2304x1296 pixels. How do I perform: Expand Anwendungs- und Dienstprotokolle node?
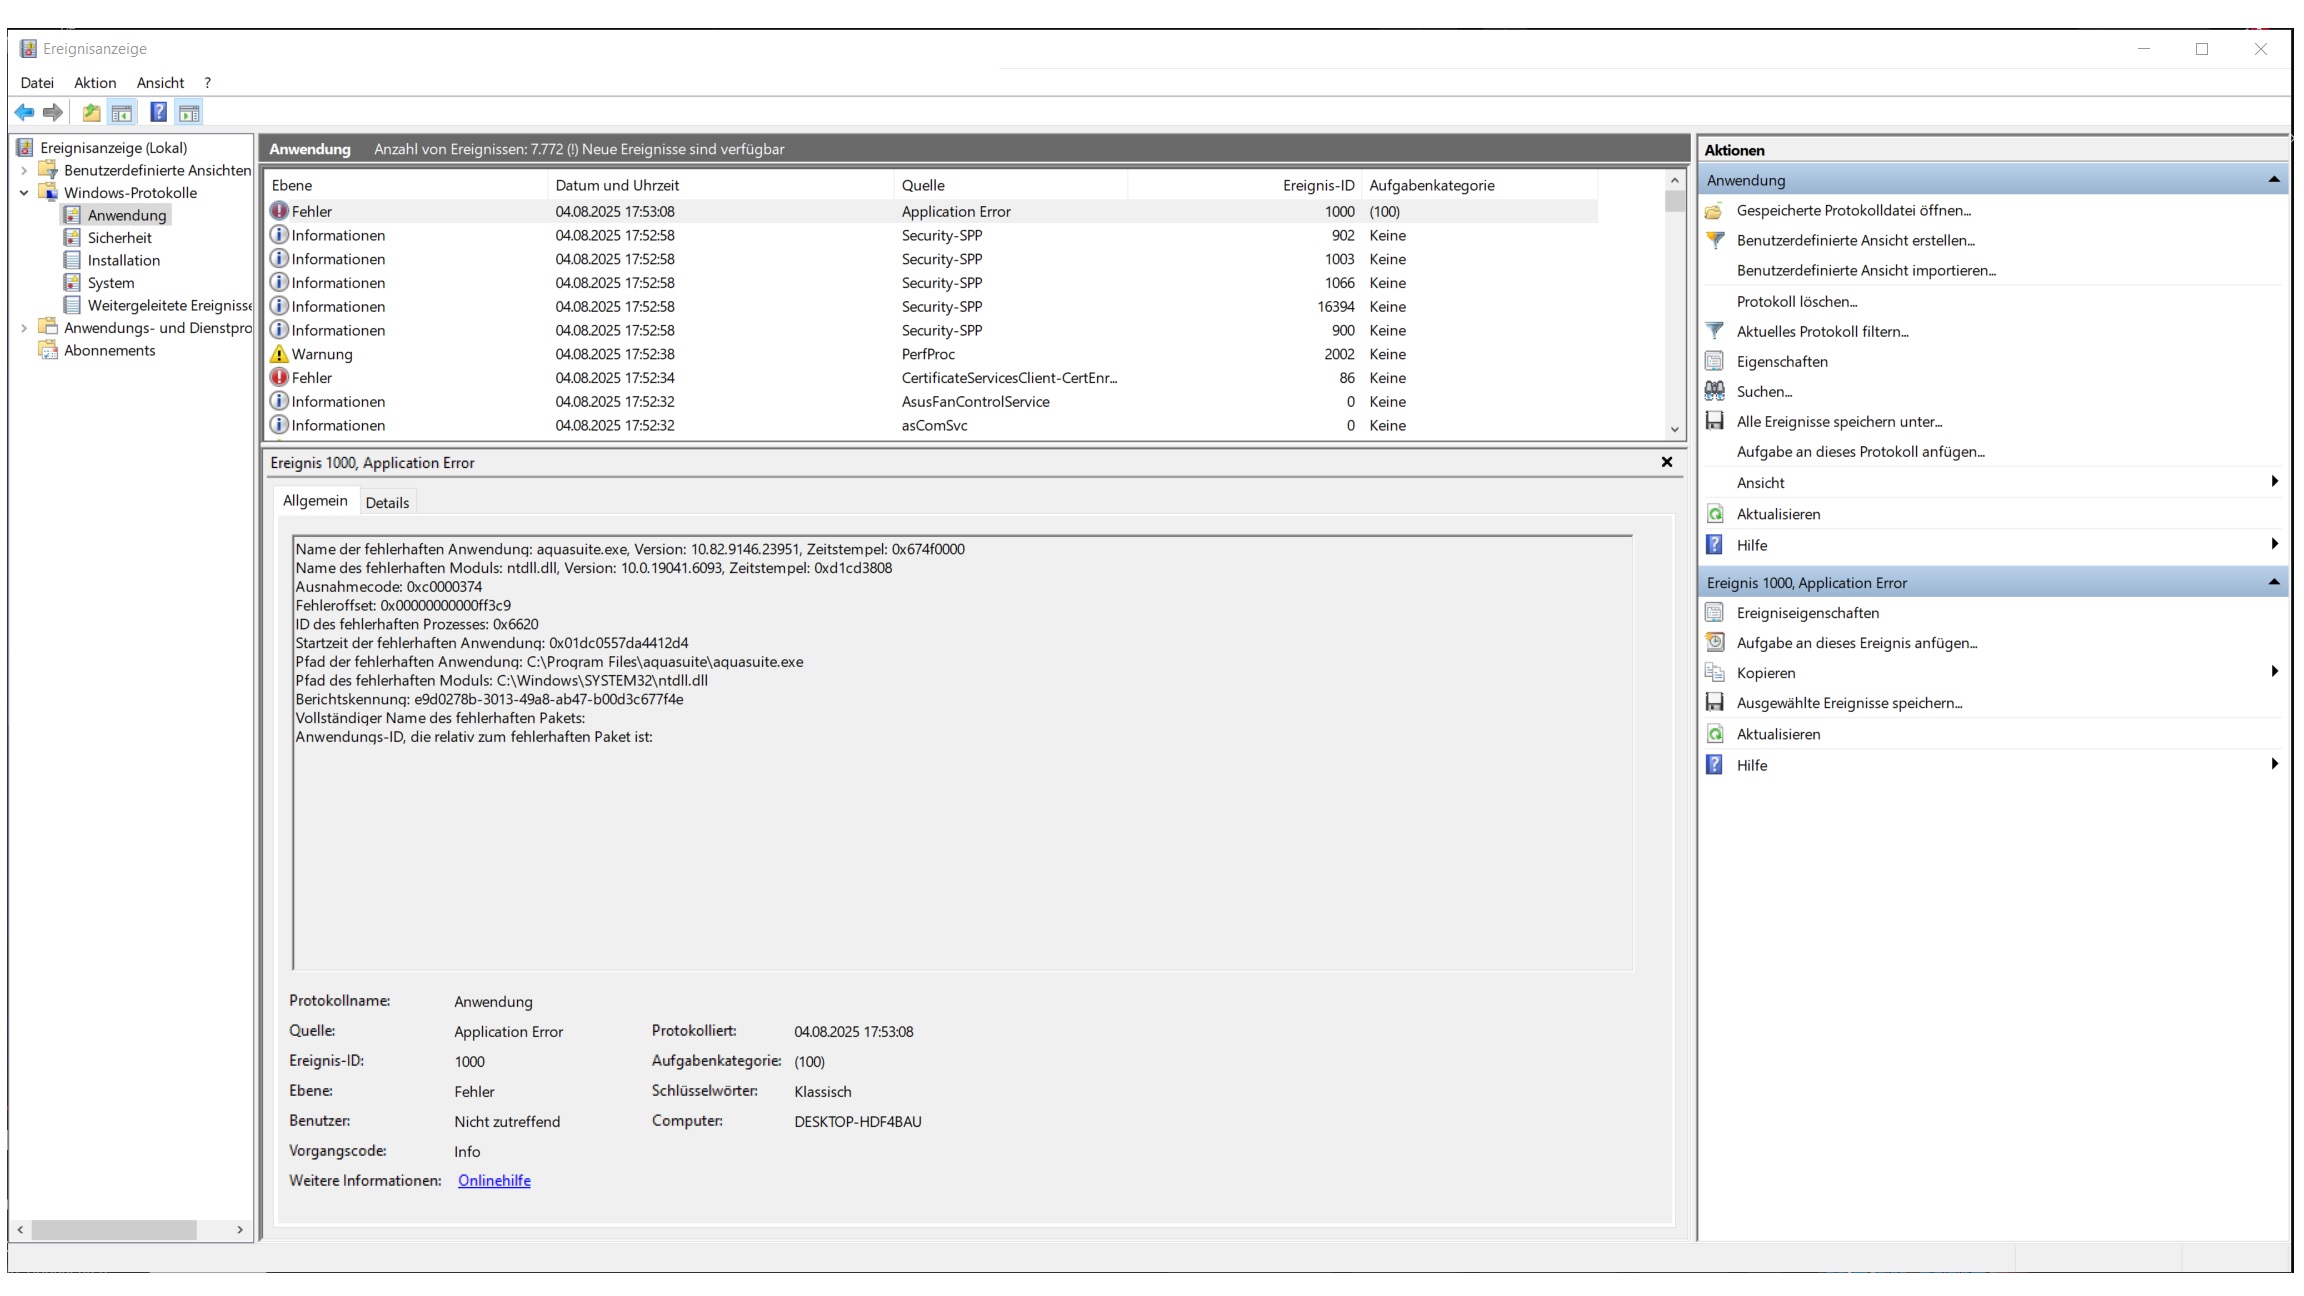24,328
